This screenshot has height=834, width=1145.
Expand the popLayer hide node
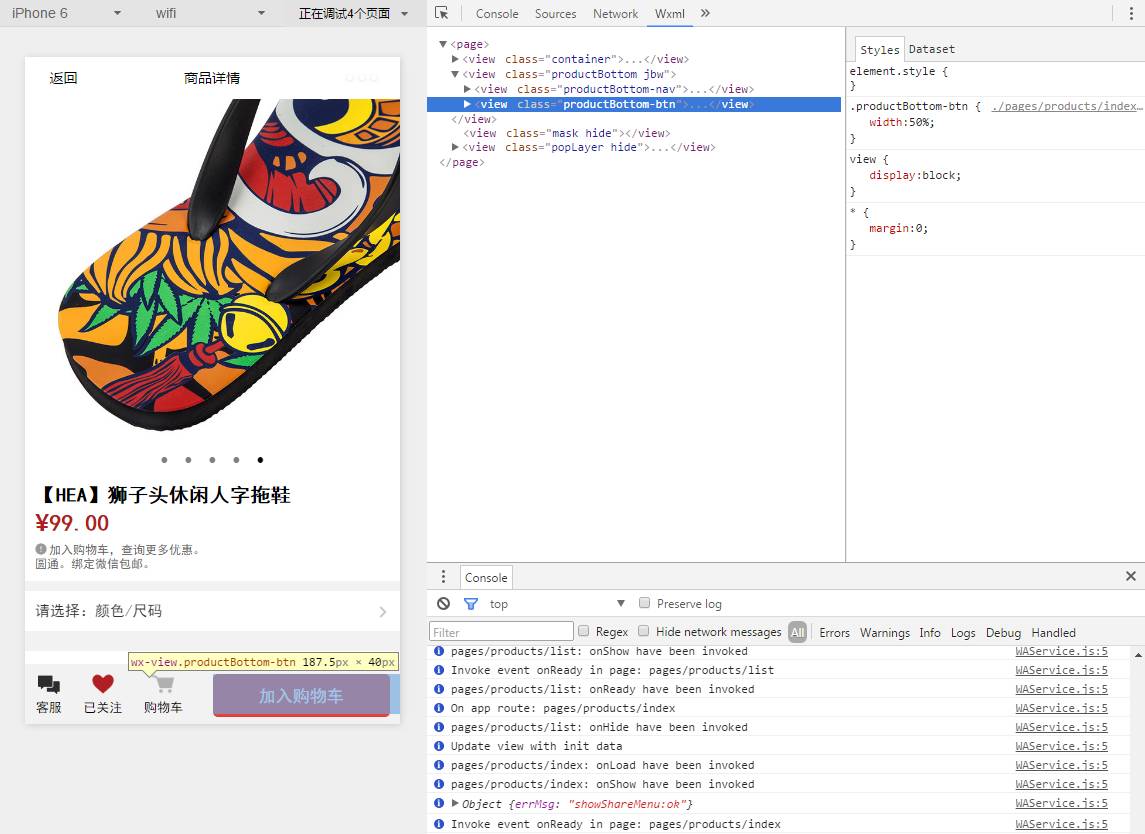455,147
